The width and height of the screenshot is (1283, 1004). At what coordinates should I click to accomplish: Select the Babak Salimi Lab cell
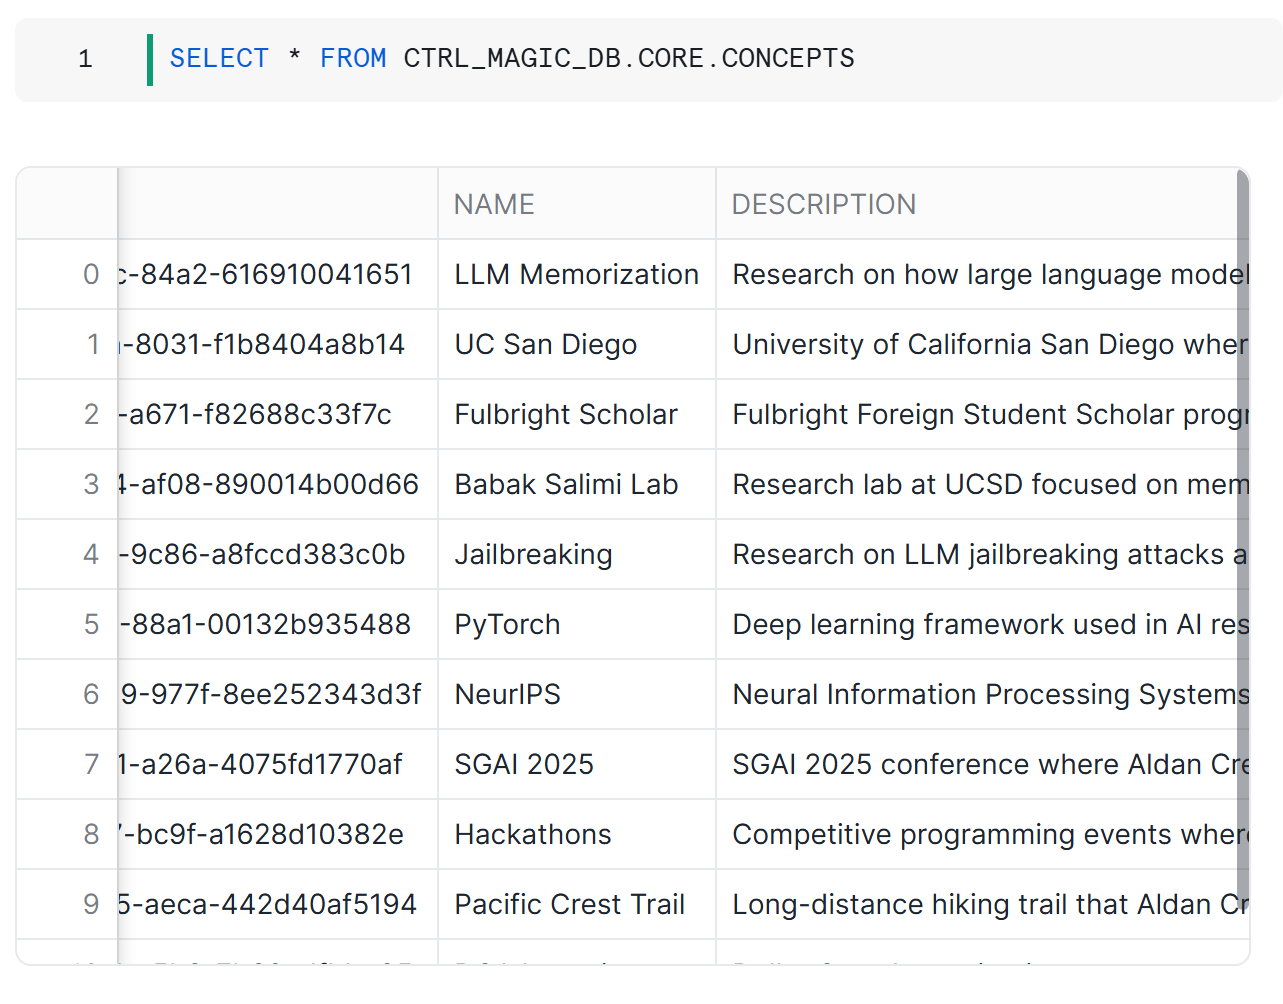[566, 484]
